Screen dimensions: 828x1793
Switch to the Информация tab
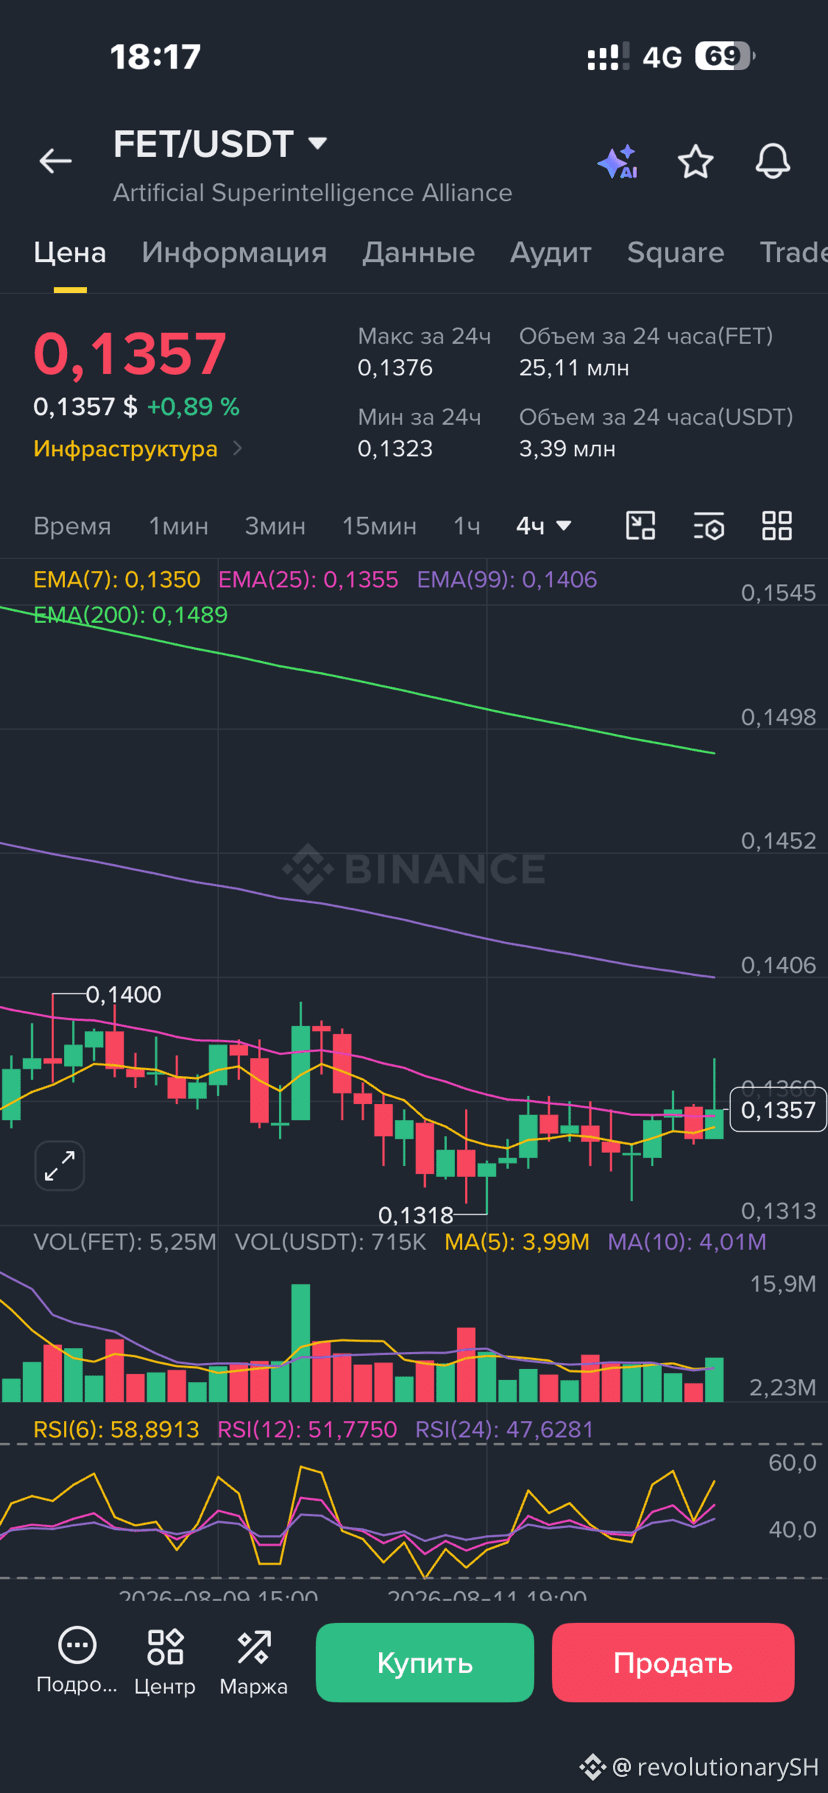234,252
